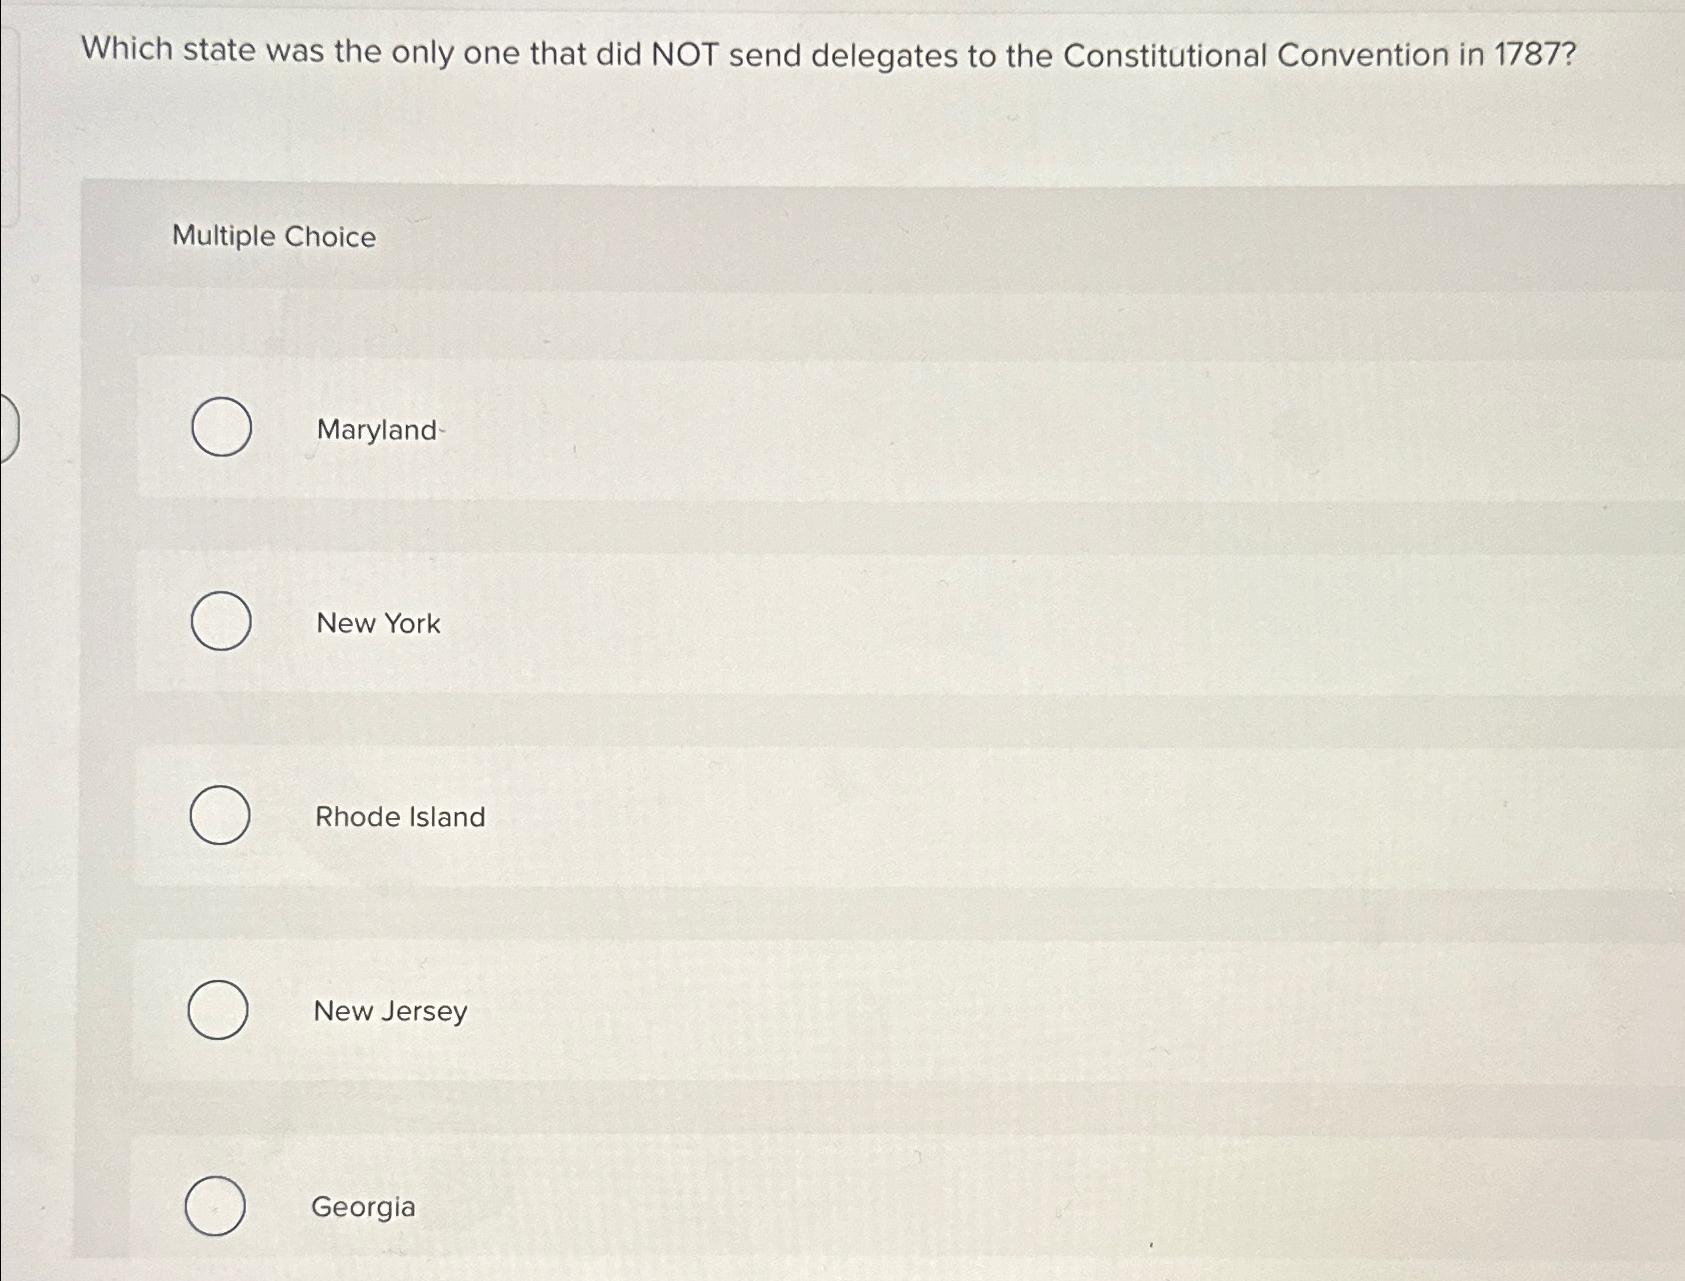1685x1281 pixels.
Task: Click the Rhode Island answer text
Action: pos(399,817)
